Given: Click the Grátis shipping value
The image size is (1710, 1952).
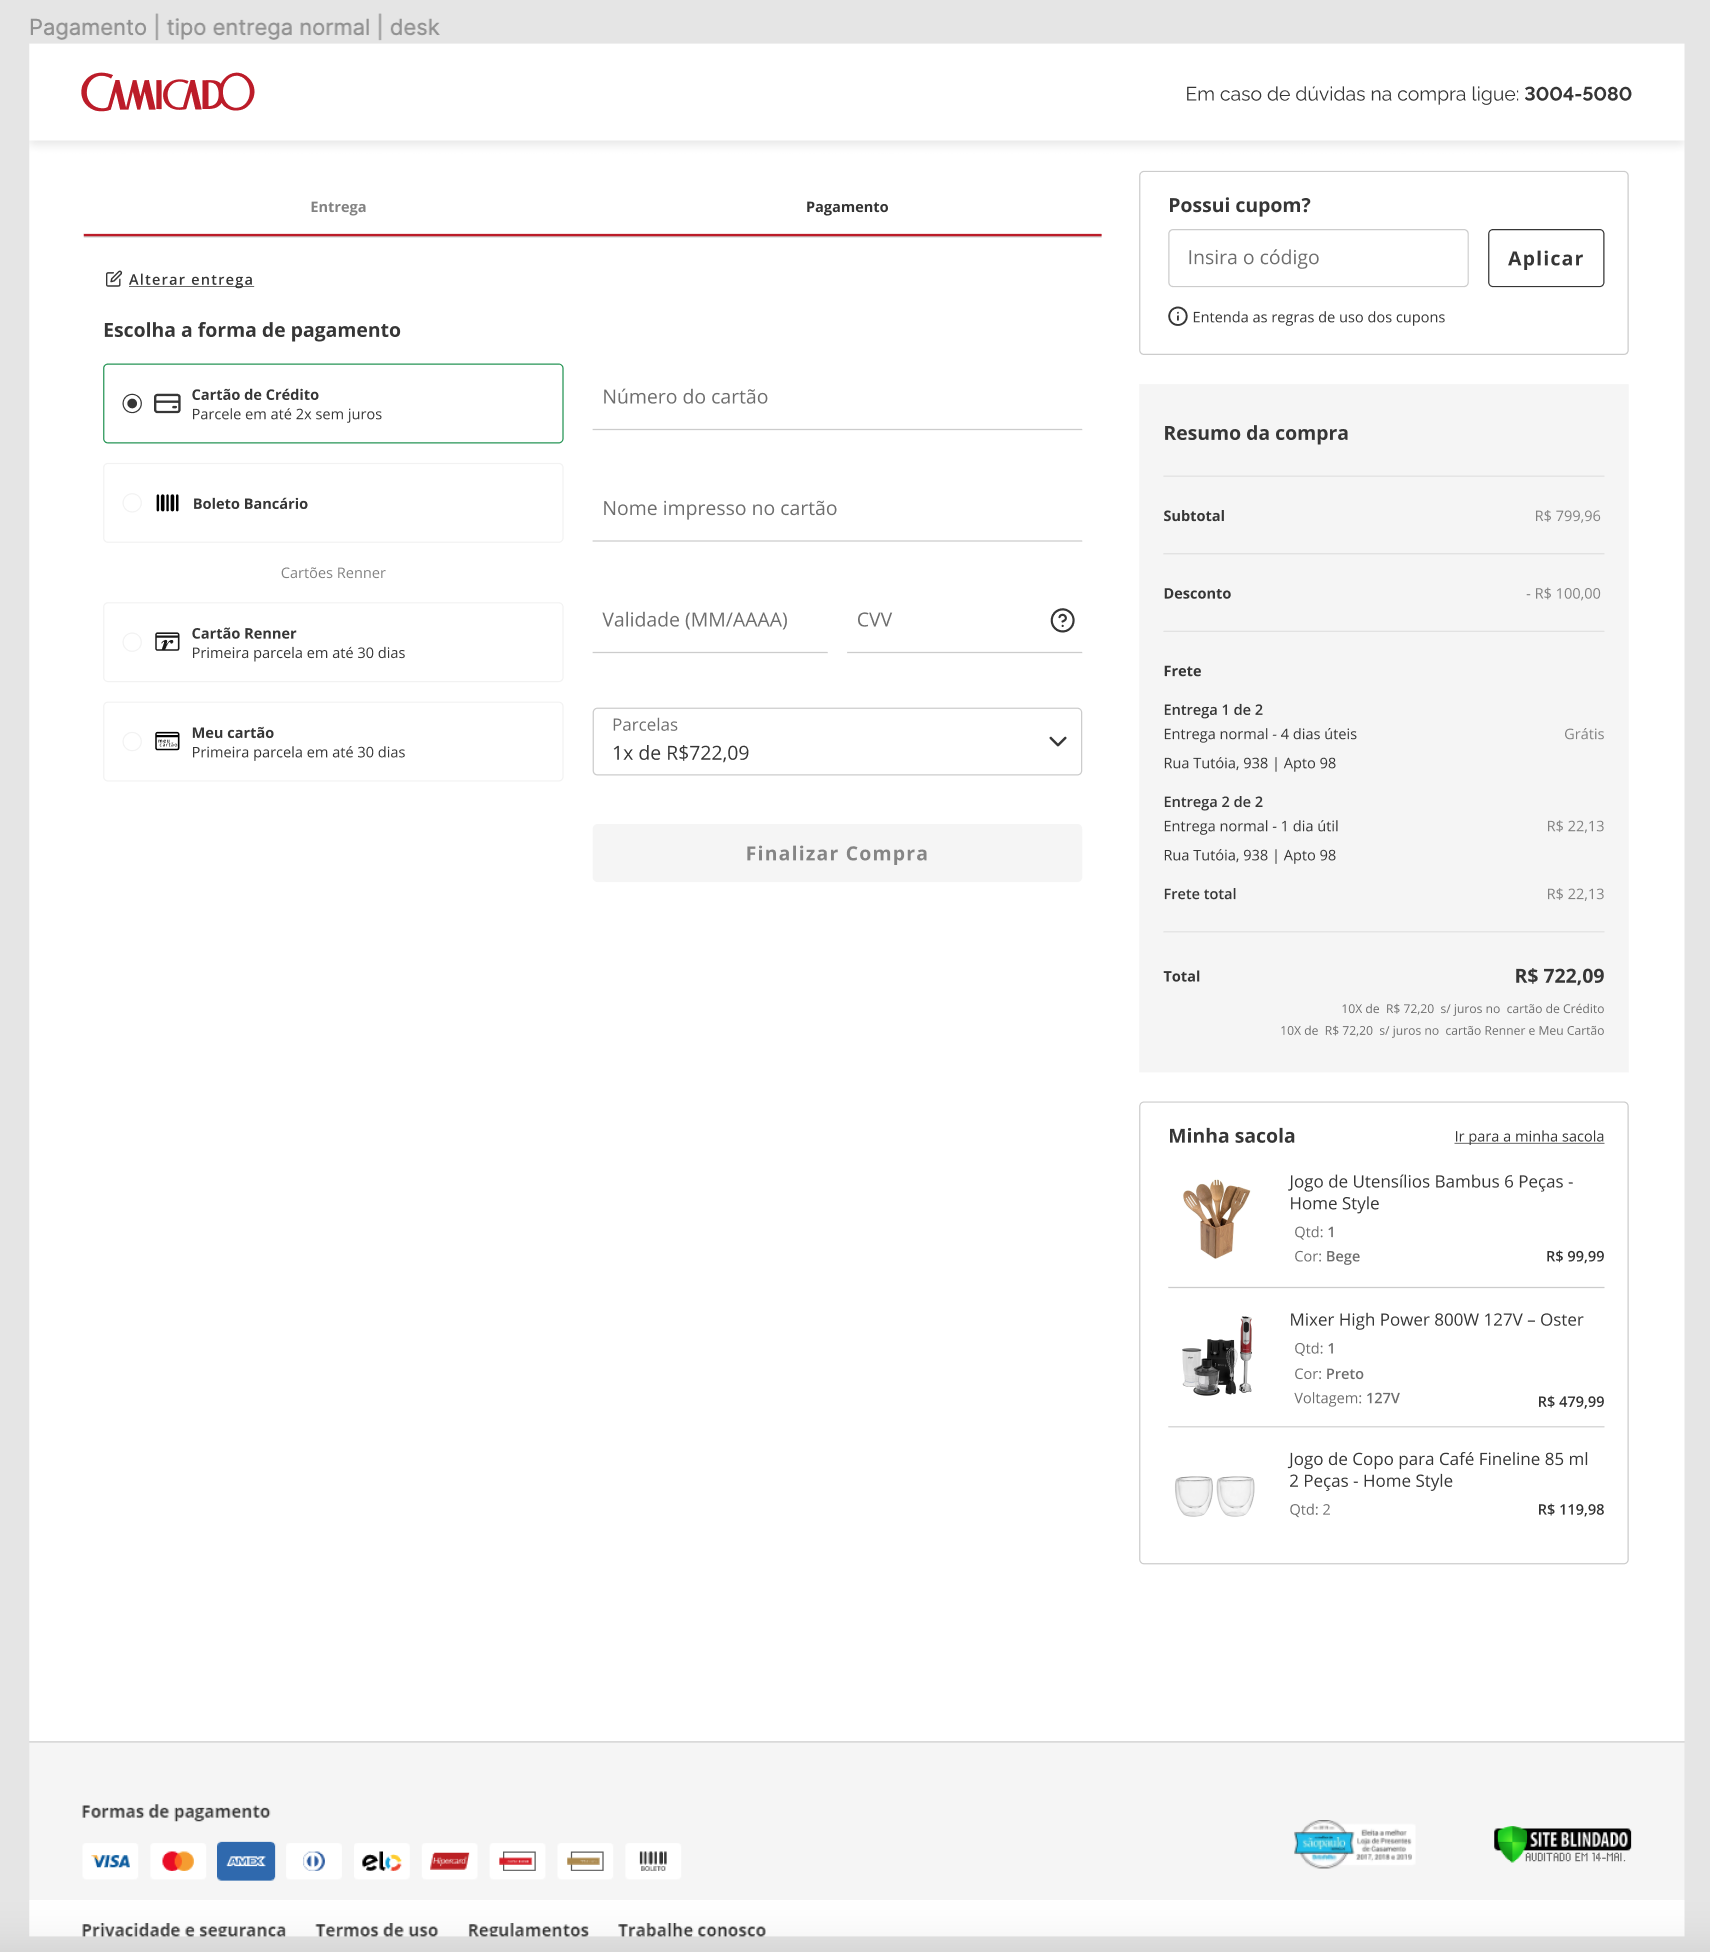Looking at the screenshot, I should pos(1584,734).
